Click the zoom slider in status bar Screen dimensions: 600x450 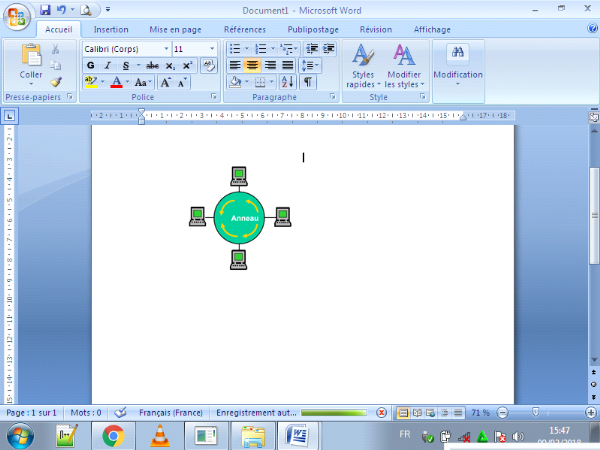pos(537,412)
